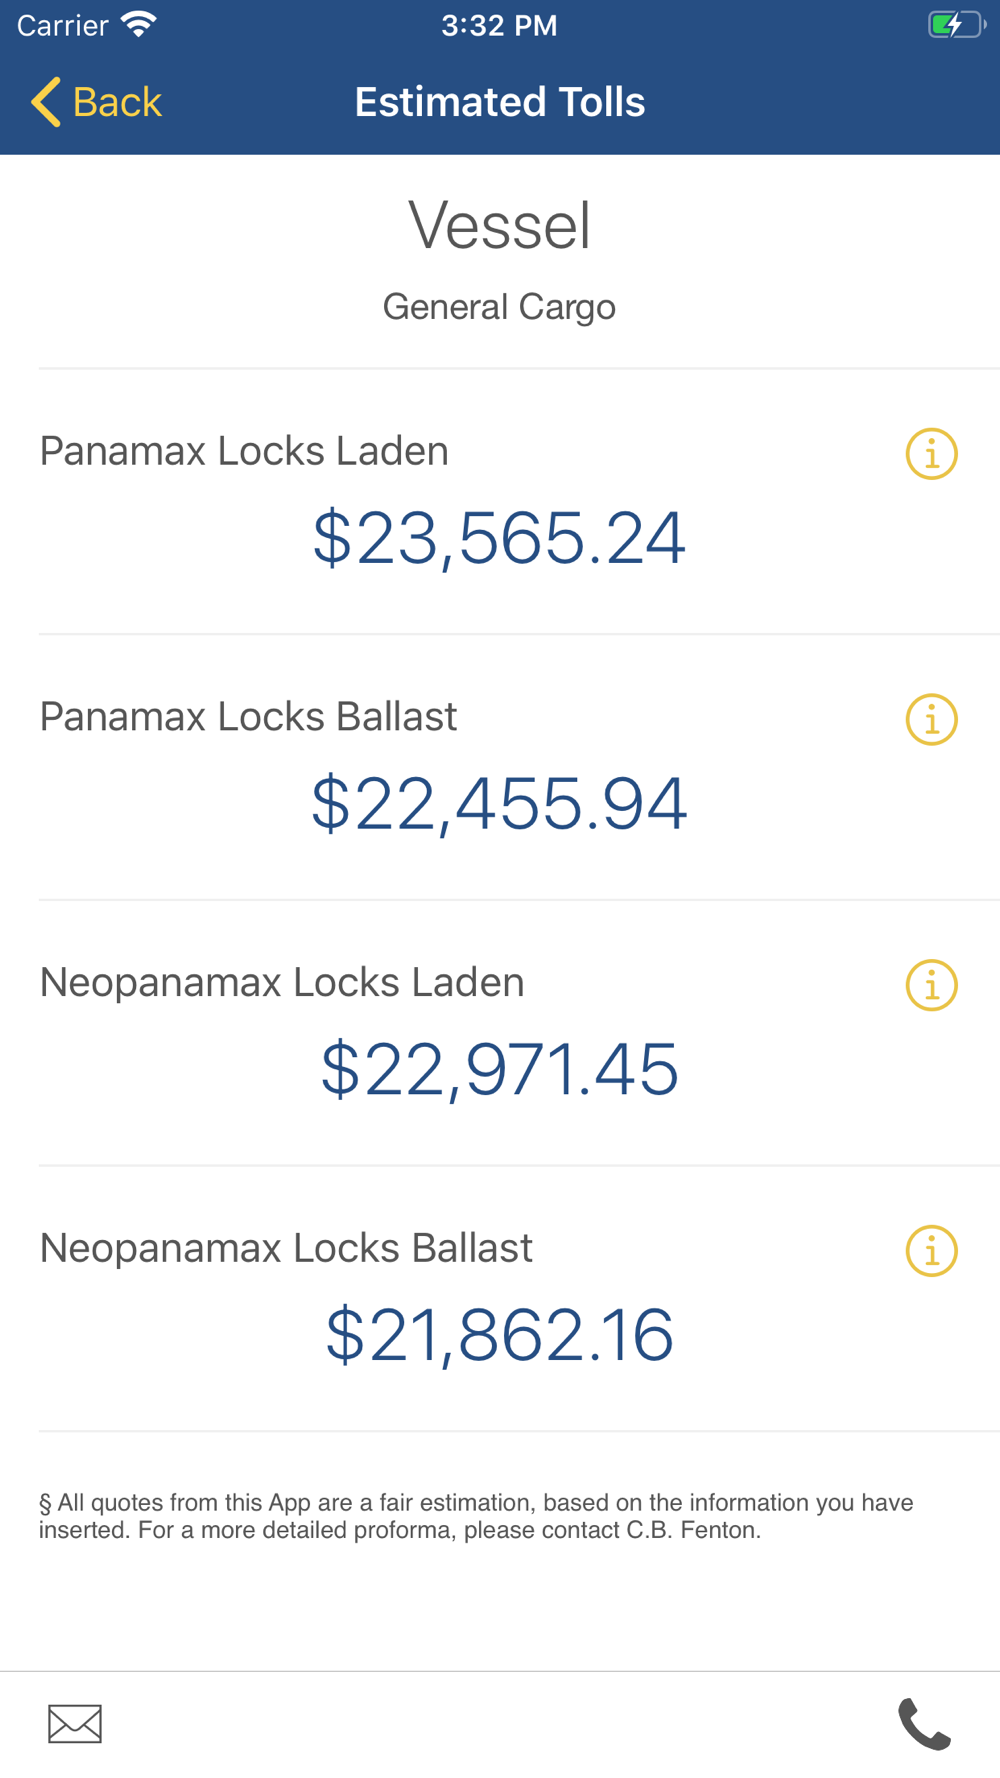Tap the battery charging indicator
Viewport: 1000px width, 1778px height.
[x=955, y=25]
